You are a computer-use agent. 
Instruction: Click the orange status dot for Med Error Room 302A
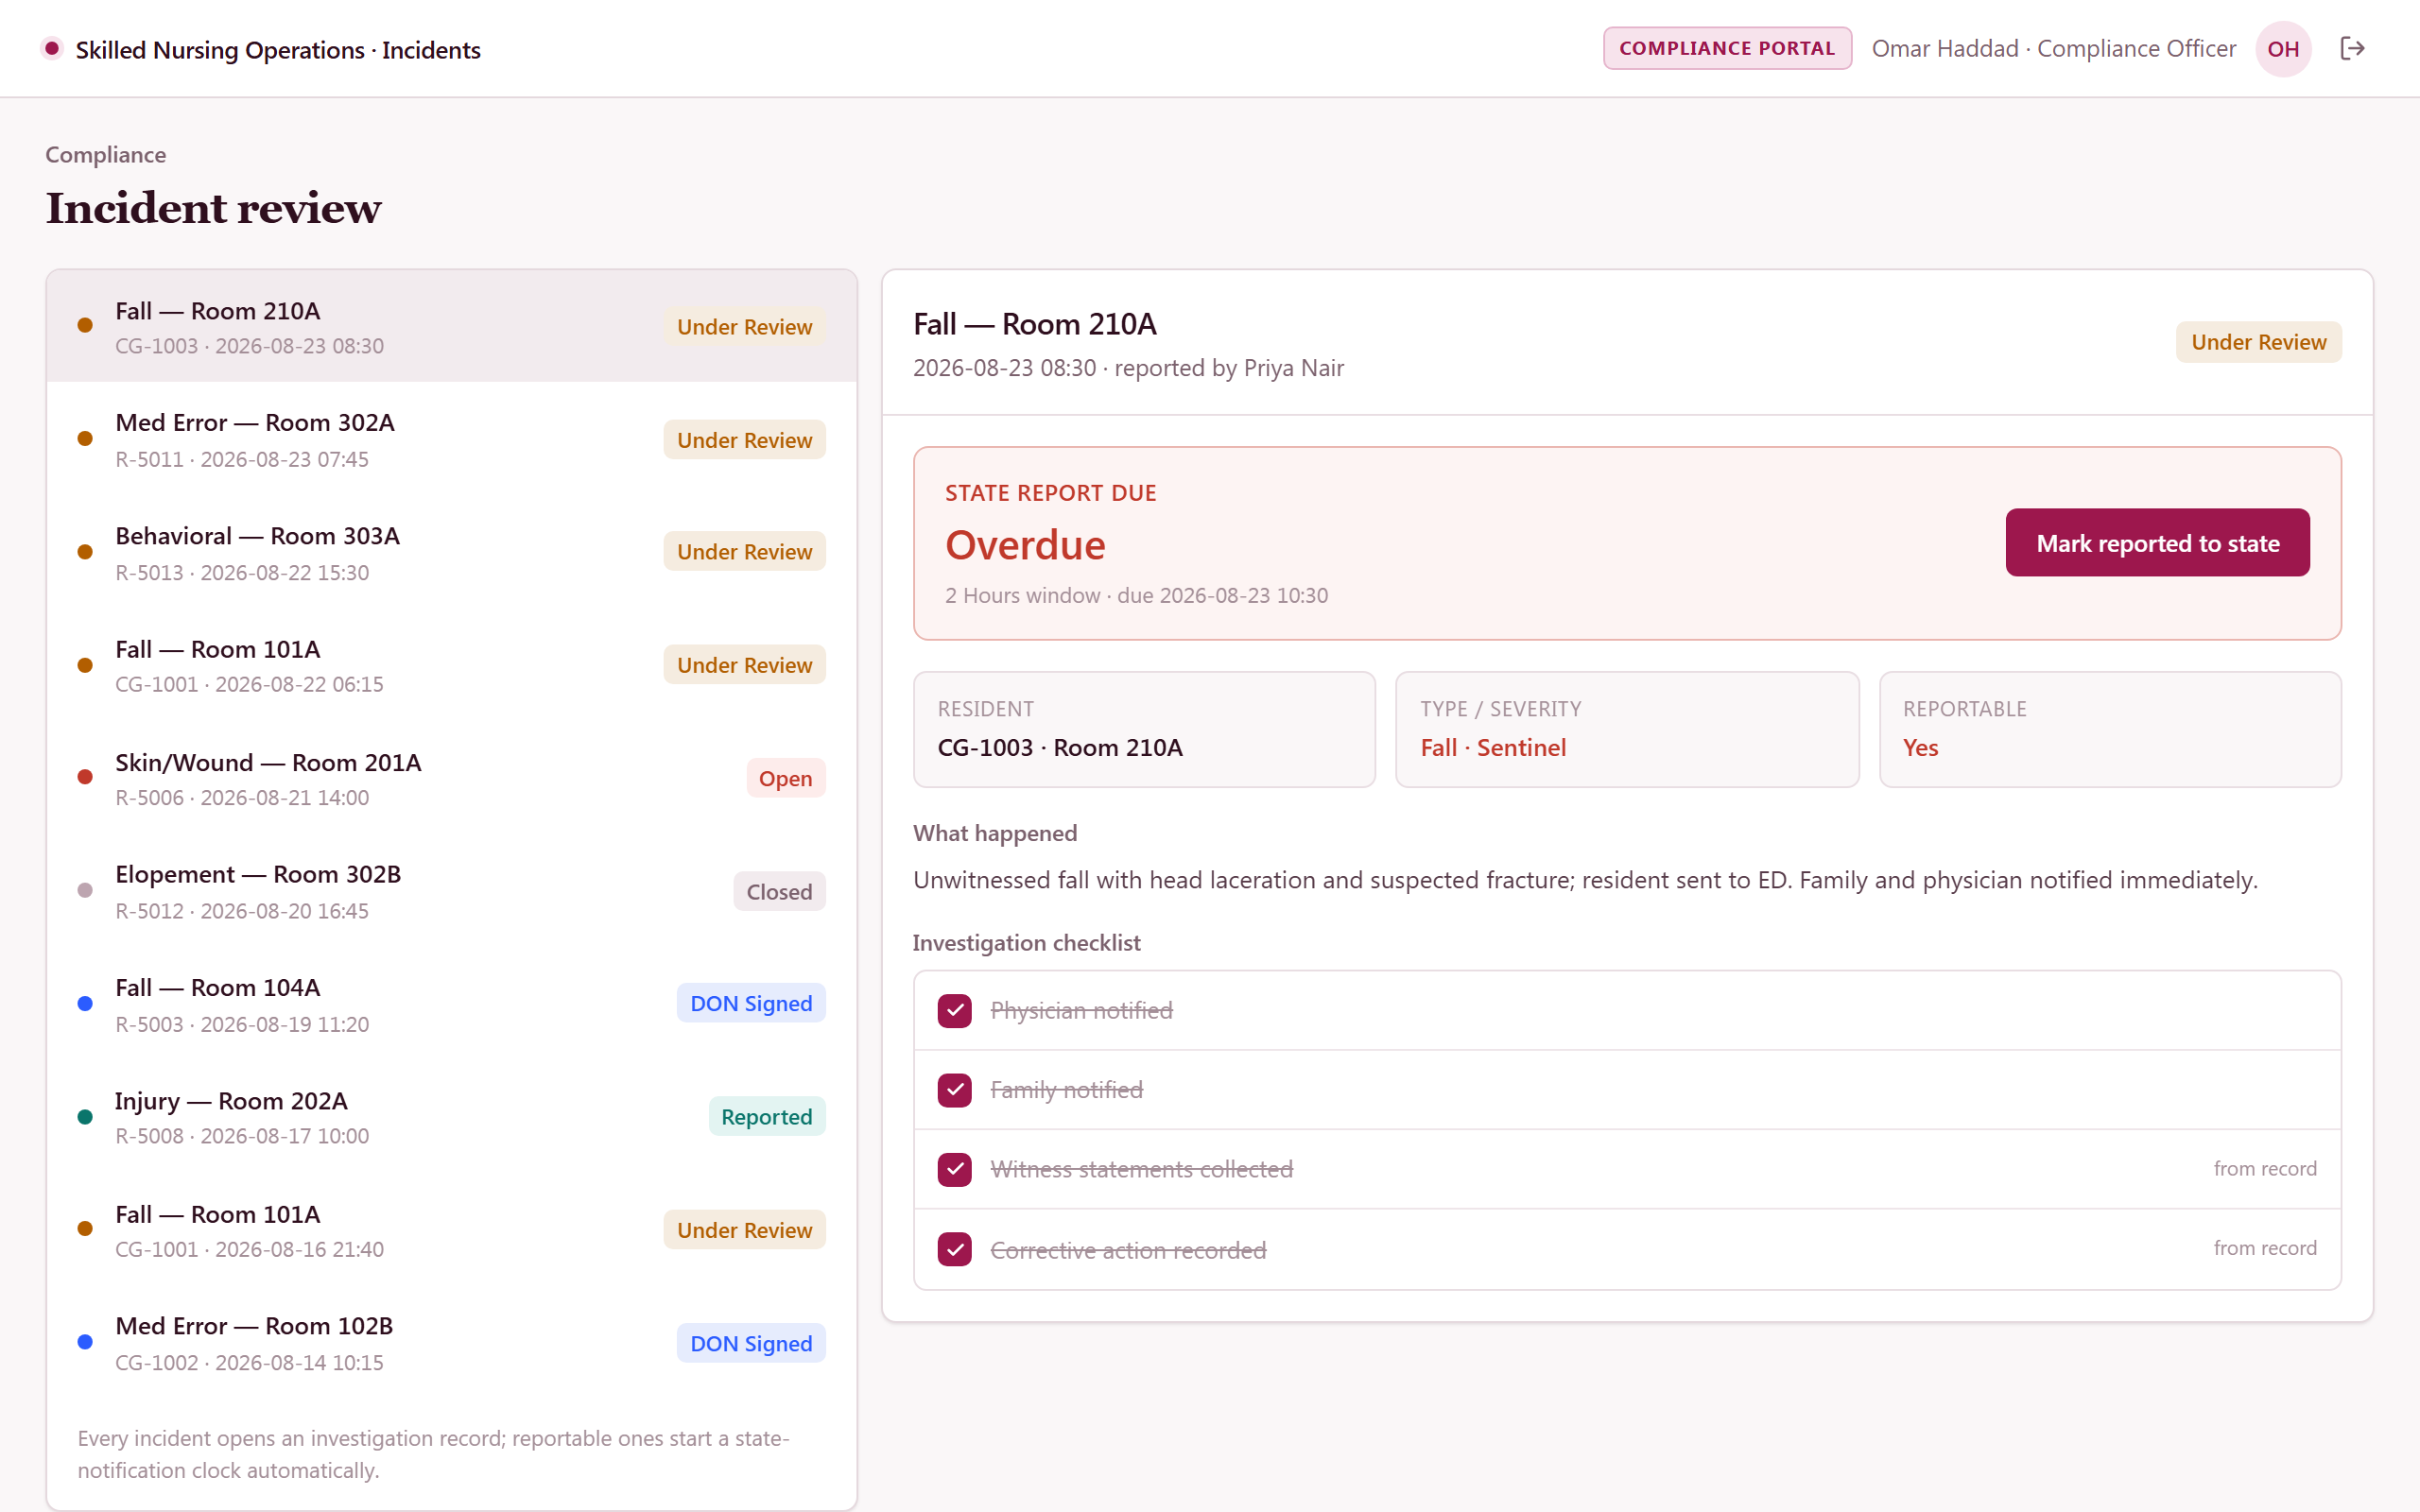(x=85, y=439)
